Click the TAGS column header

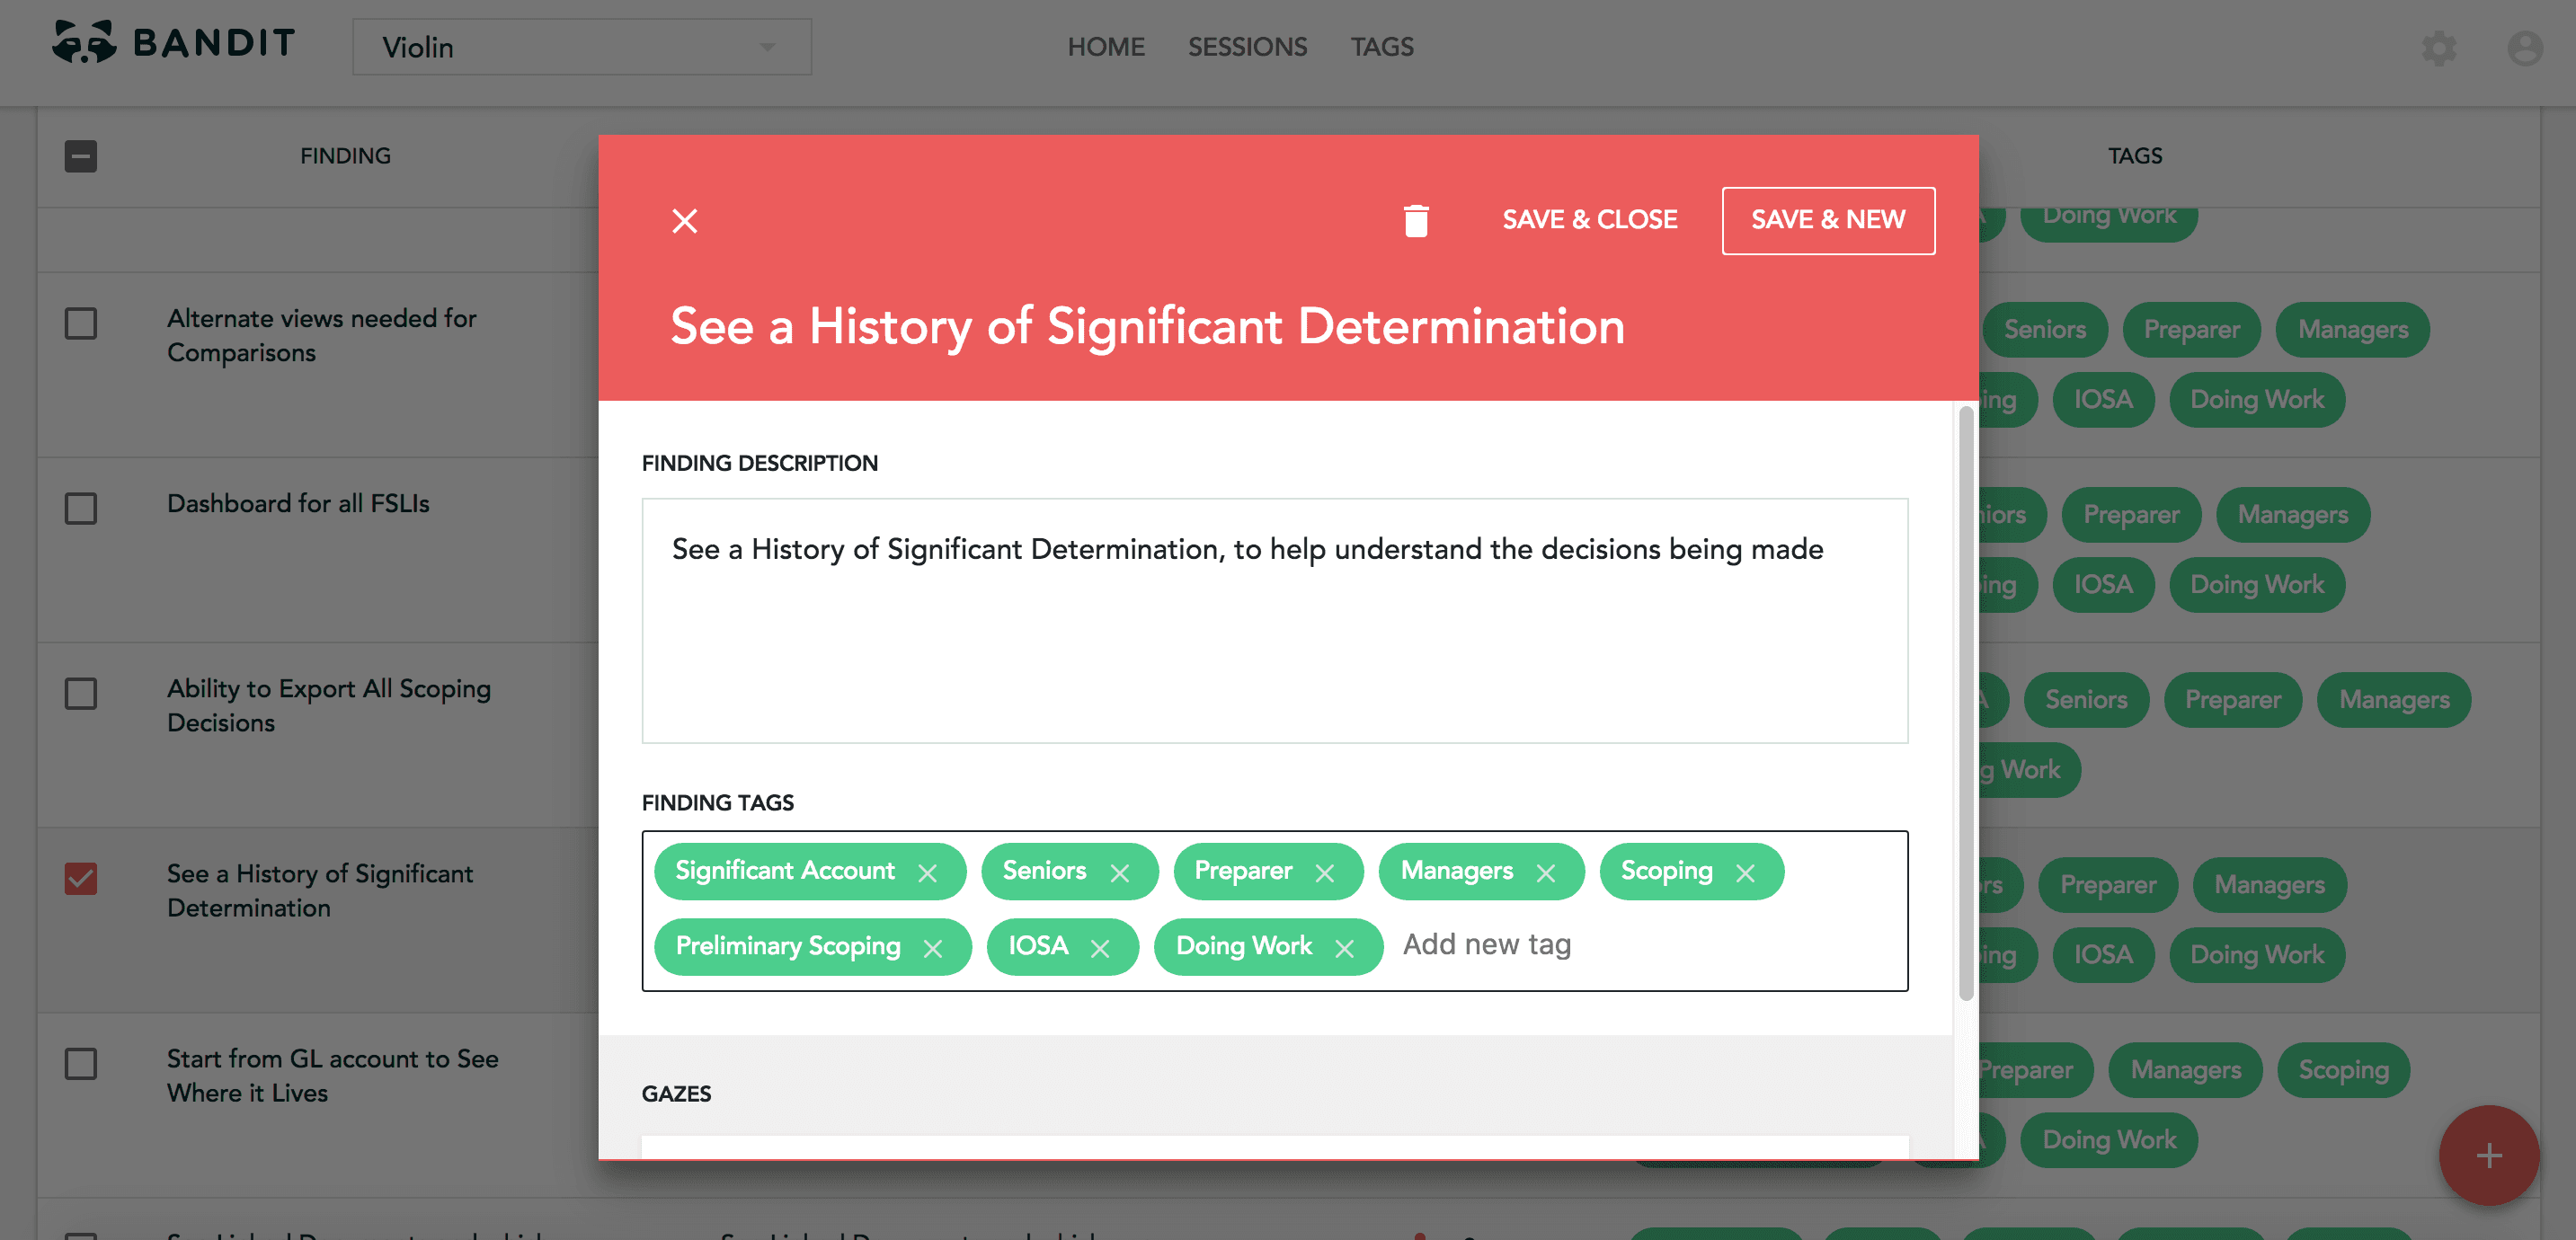2135,156
